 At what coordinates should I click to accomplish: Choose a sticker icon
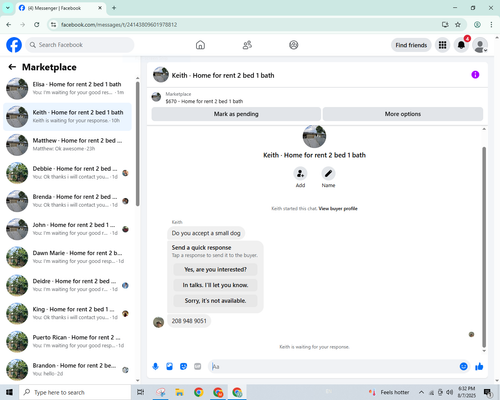pyautogui.click(x=183, y=367)
